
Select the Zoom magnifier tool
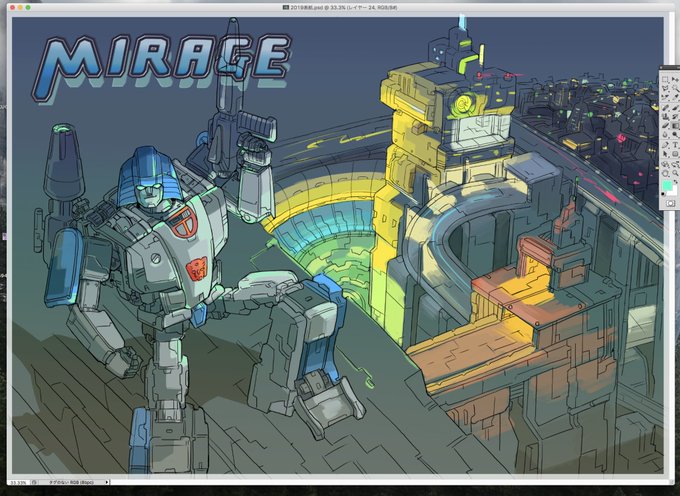675,173
